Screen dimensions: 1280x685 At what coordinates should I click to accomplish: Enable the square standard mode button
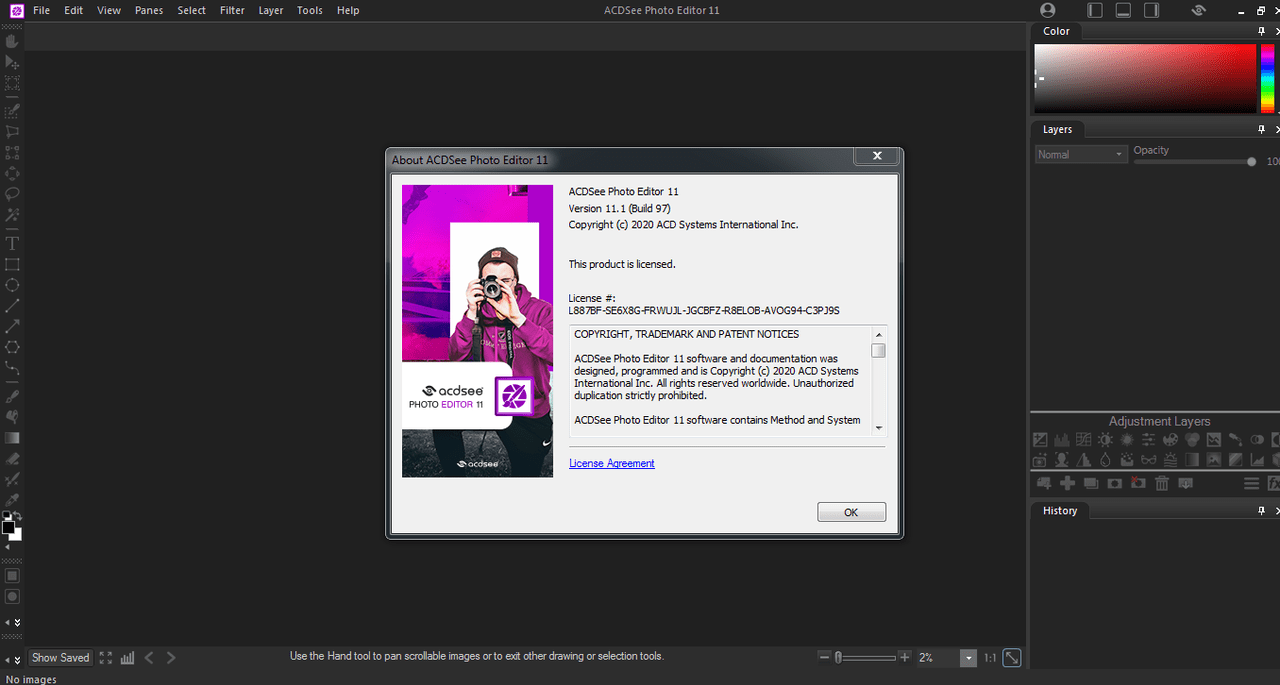pyautogui.click(x=12, y=576)
